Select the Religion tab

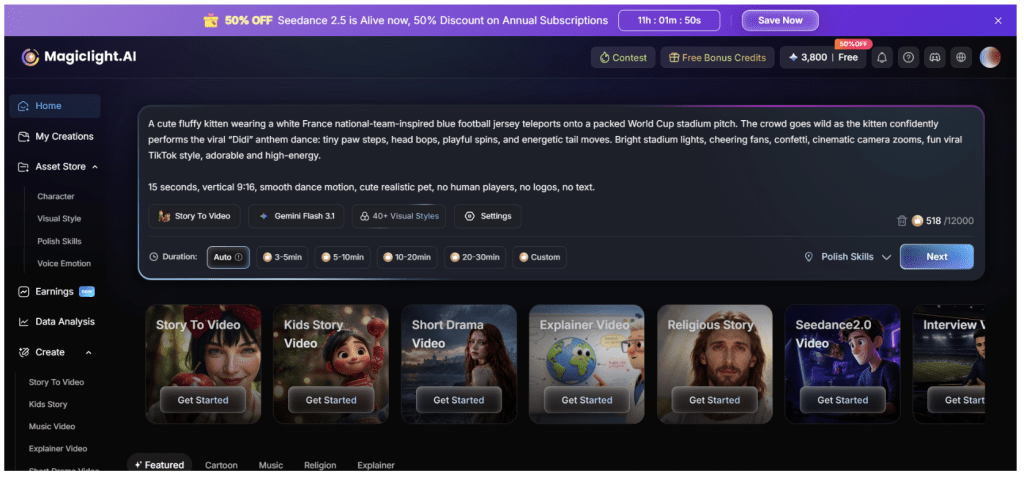(320, 465)
